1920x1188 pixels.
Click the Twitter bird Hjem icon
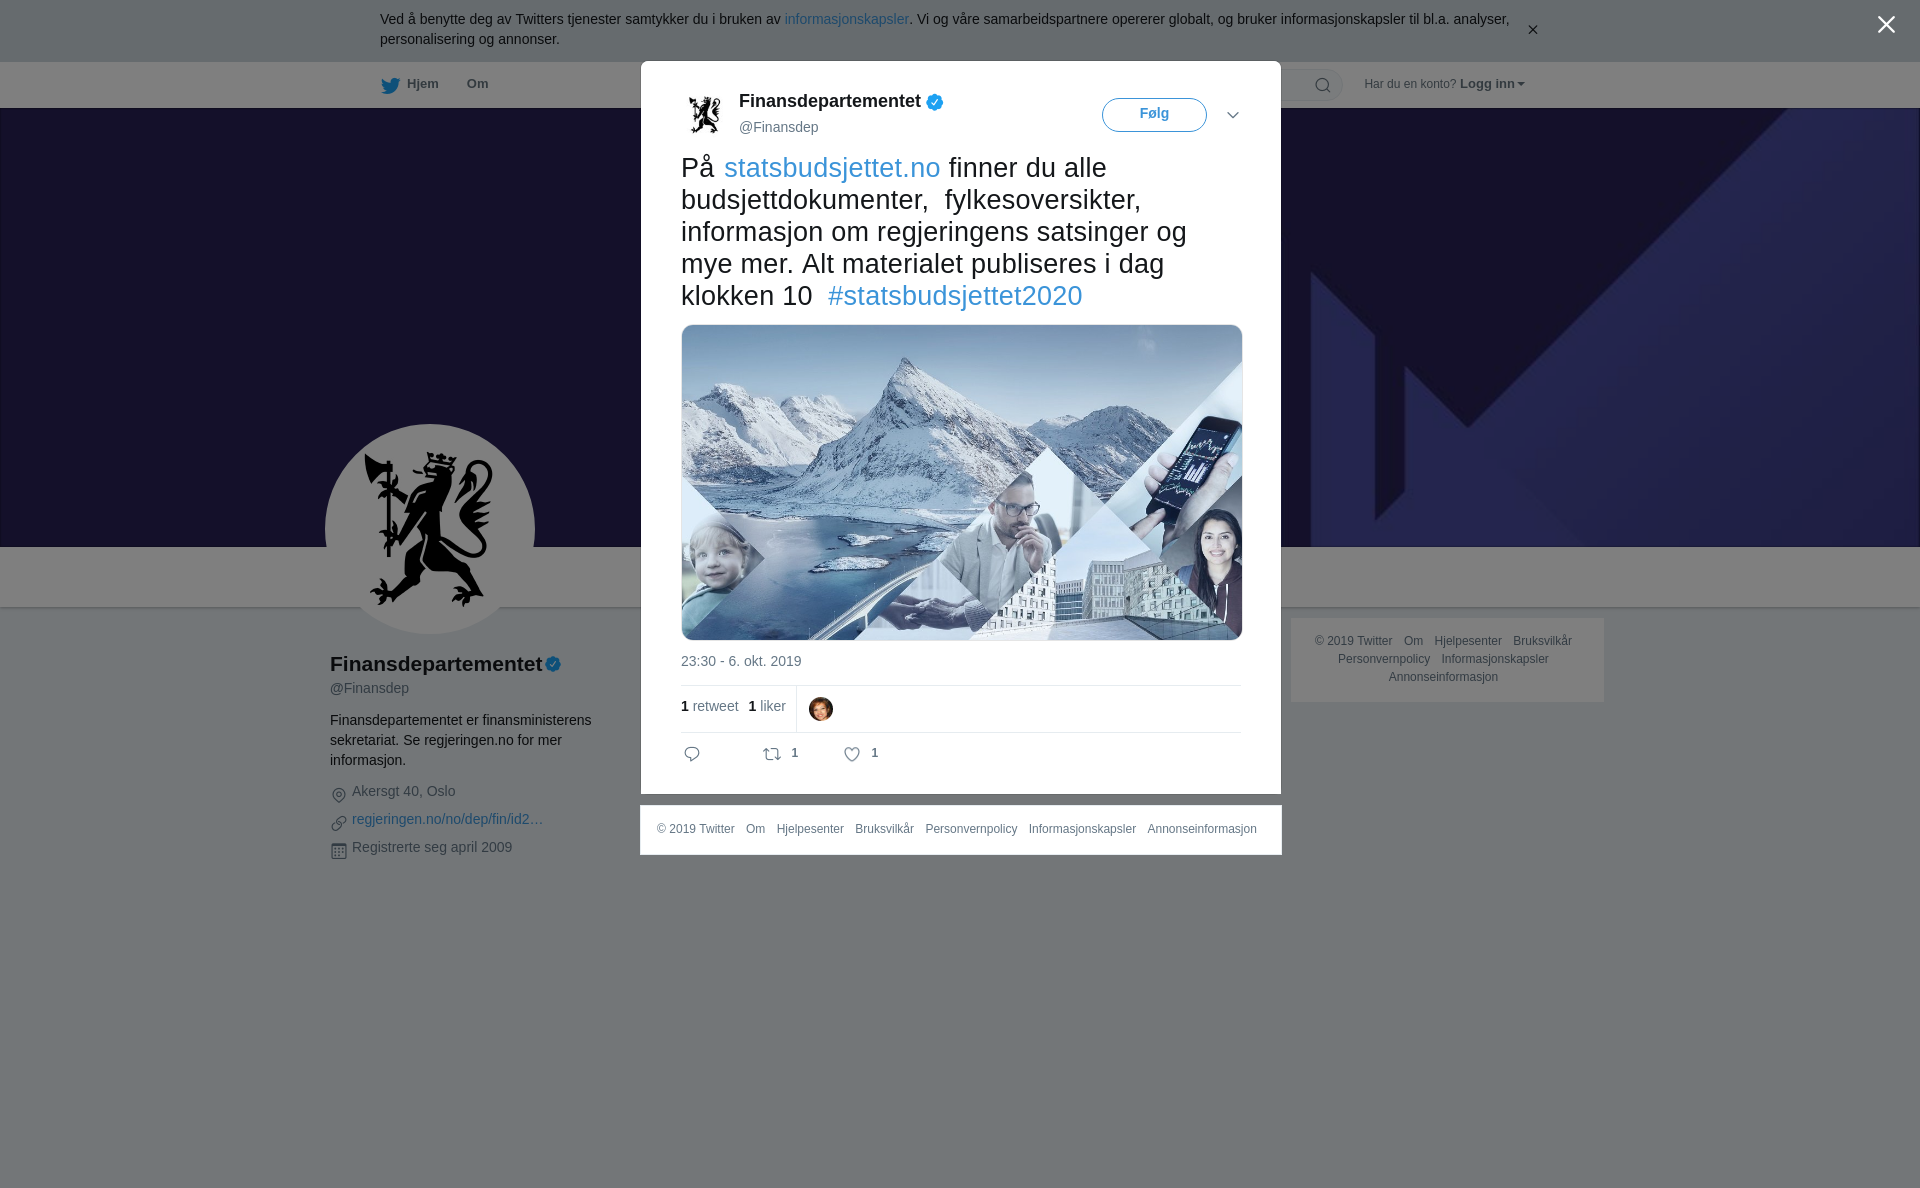[390, 85]
